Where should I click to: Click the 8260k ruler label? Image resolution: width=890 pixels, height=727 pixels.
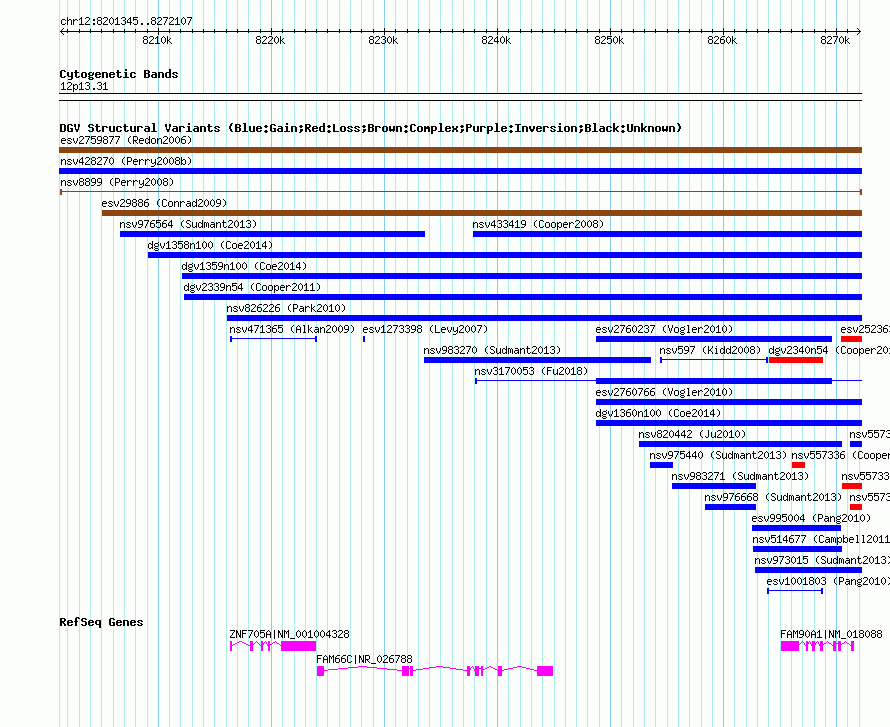click(x=722, y=40)
